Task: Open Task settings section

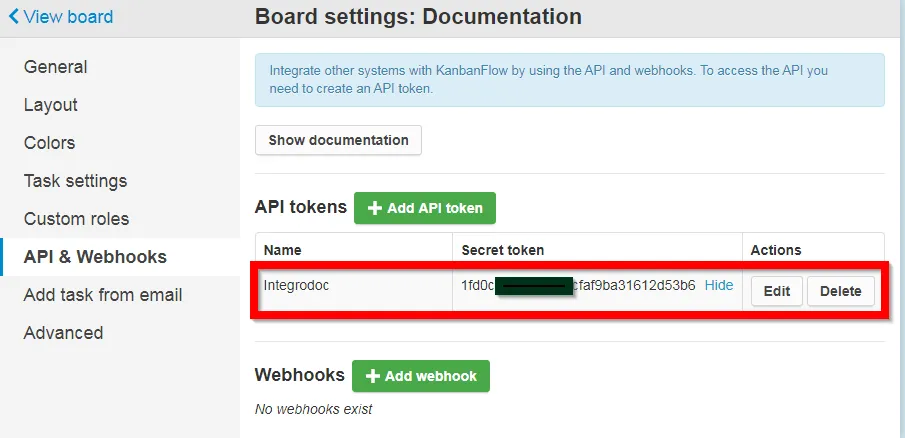Action: (75, 181)
